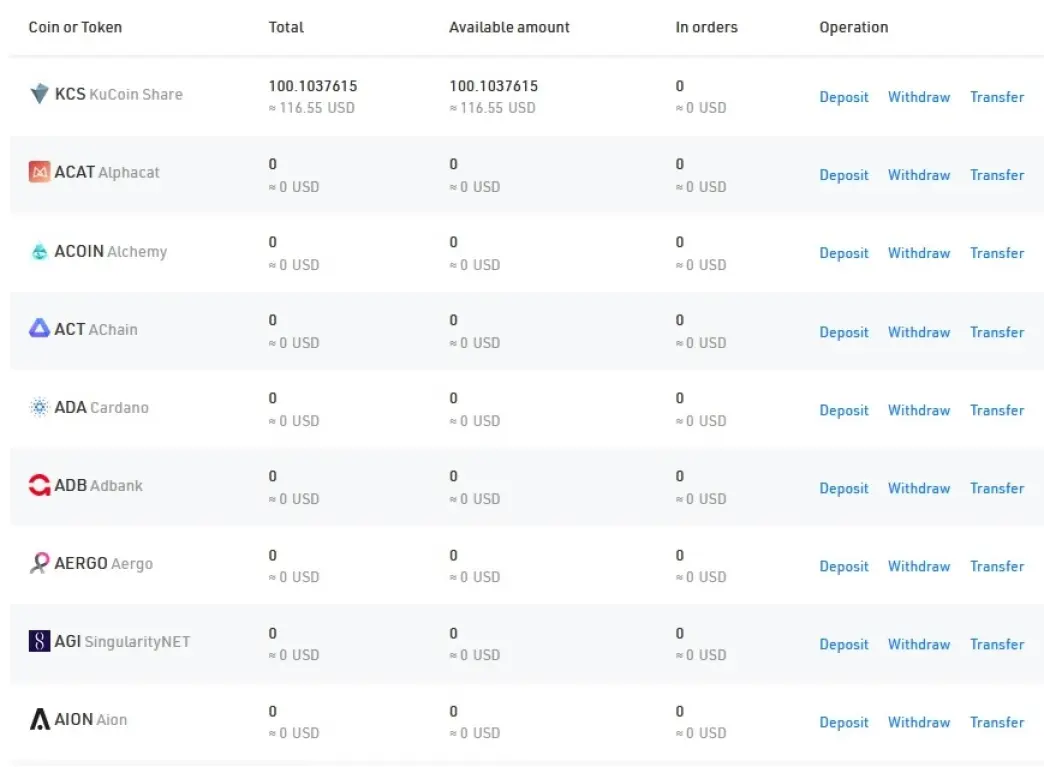
Task: Click the KCS KuCoin Share coin icon
Action: pyautogui.click(x=39, y=94)
